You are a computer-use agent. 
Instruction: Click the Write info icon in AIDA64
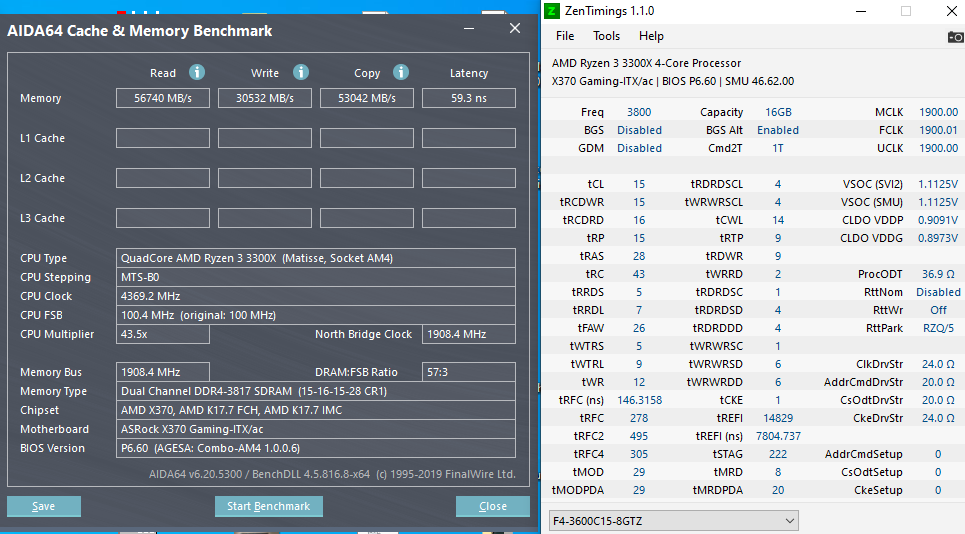coord(301,72)
